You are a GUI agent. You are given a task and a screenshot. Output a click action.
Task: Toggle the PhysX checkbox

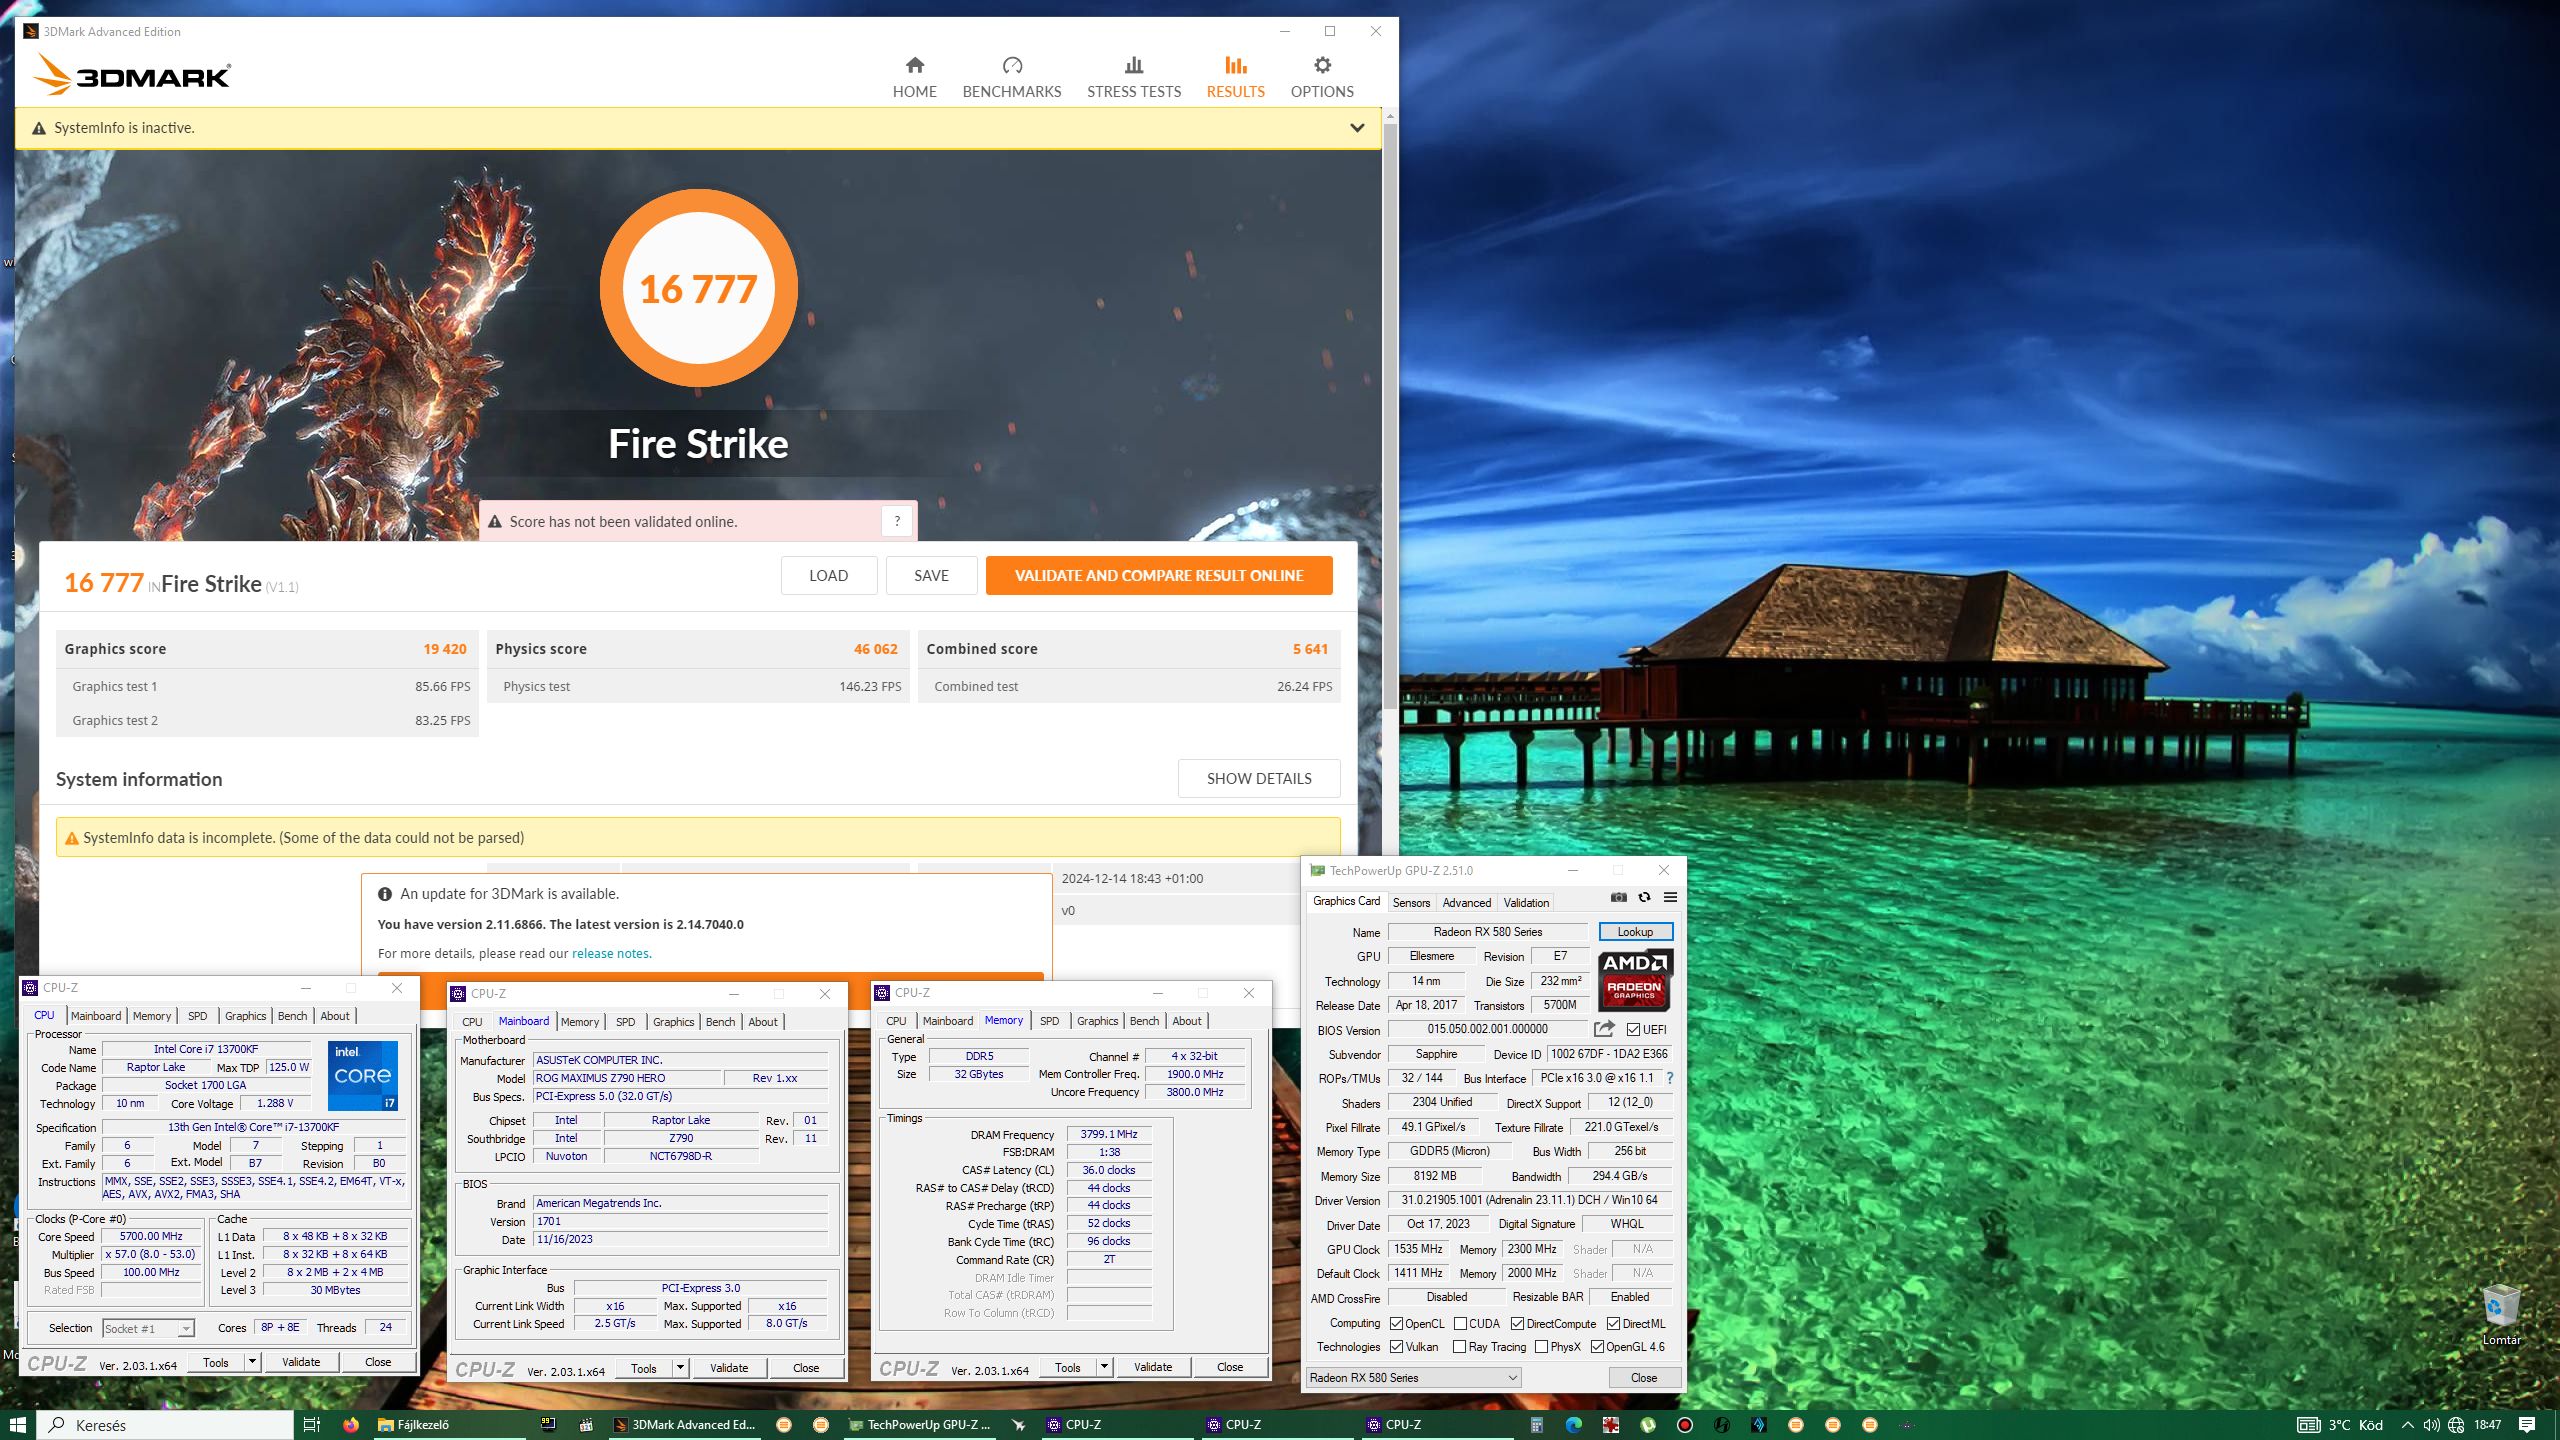click(x=1542, y=1347)
